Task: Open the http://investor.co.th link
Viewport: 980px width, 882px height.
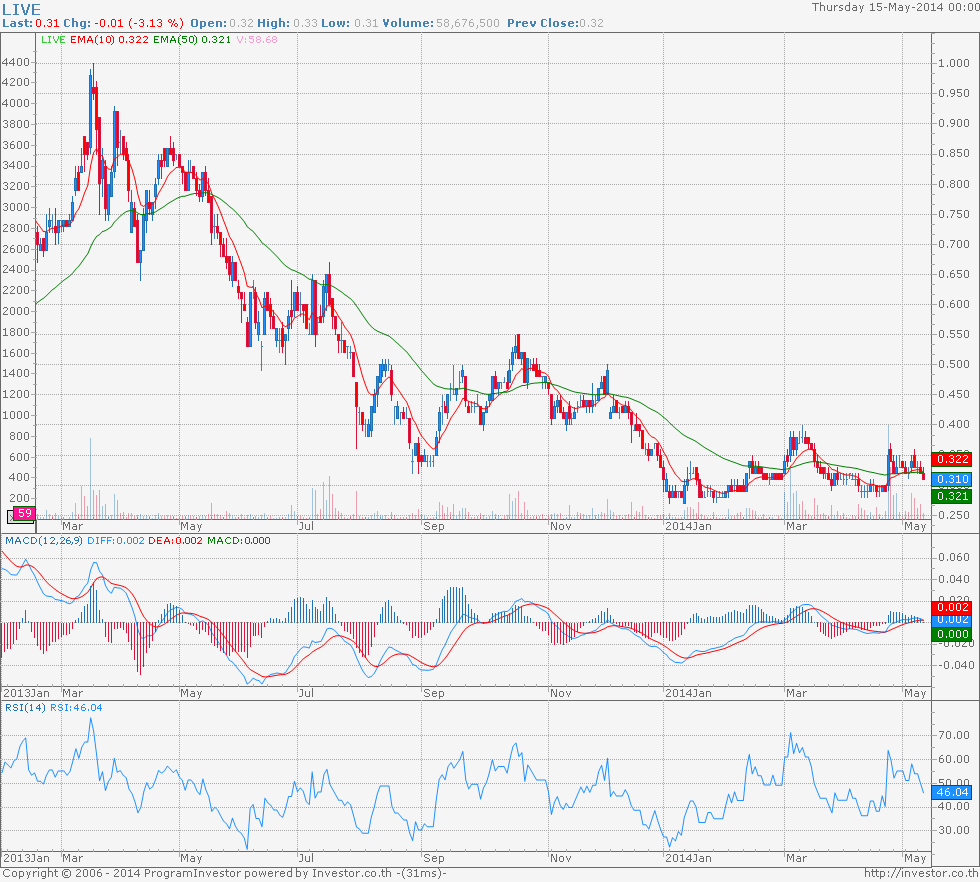Action: pyautogui.click(x=921, y=873)
